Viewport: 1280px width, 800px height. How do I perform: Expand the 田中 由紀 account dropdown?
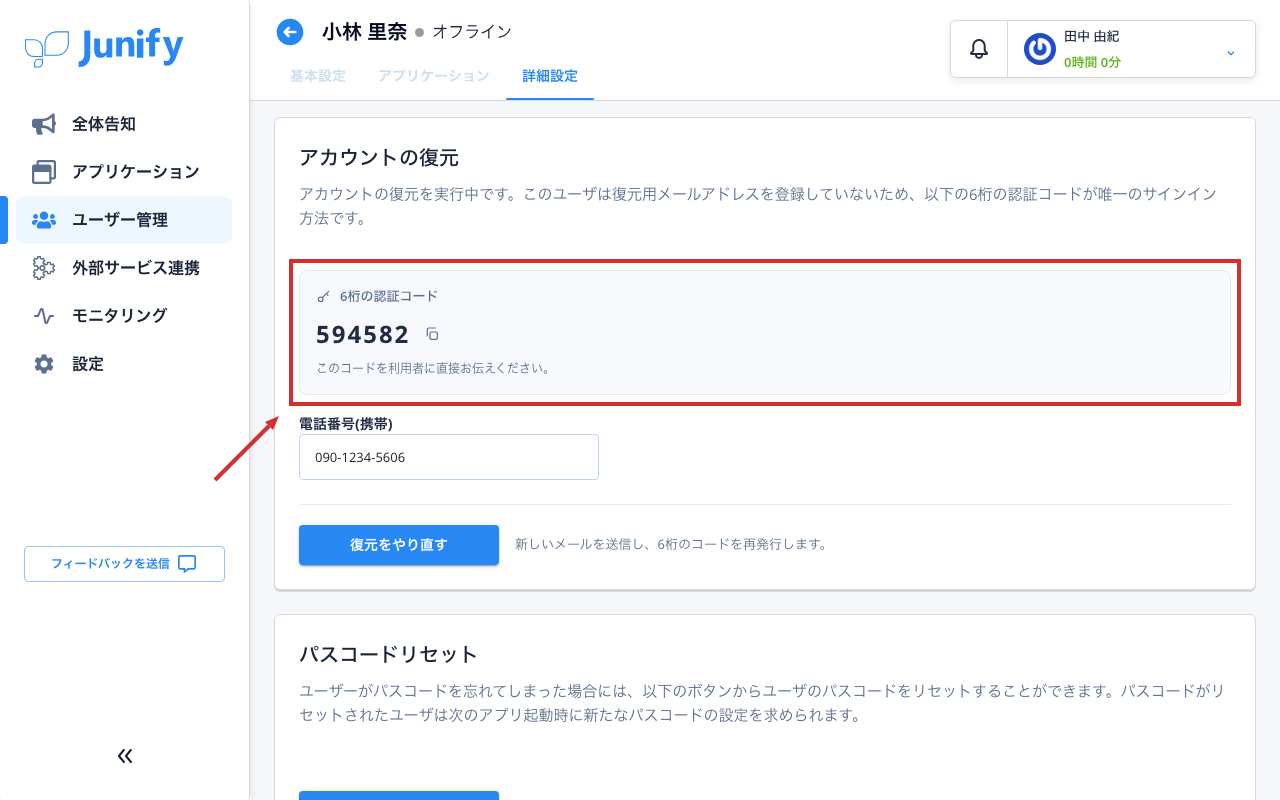pyautogui.click(x=1231, y=51)
